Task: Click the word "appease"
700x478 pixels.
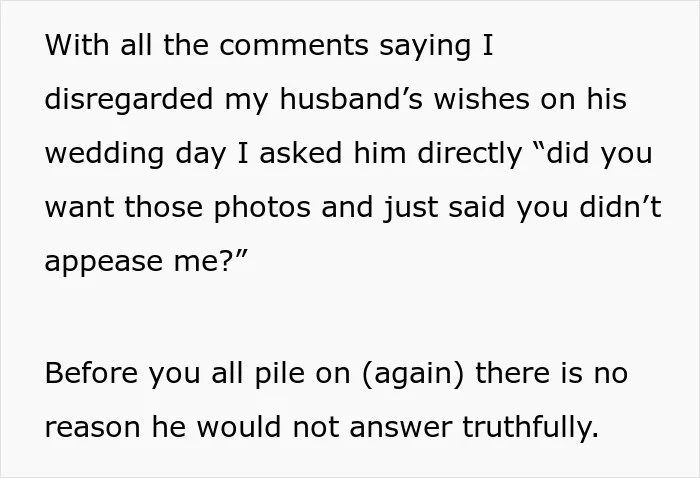Action: click(x=104, y=262)
